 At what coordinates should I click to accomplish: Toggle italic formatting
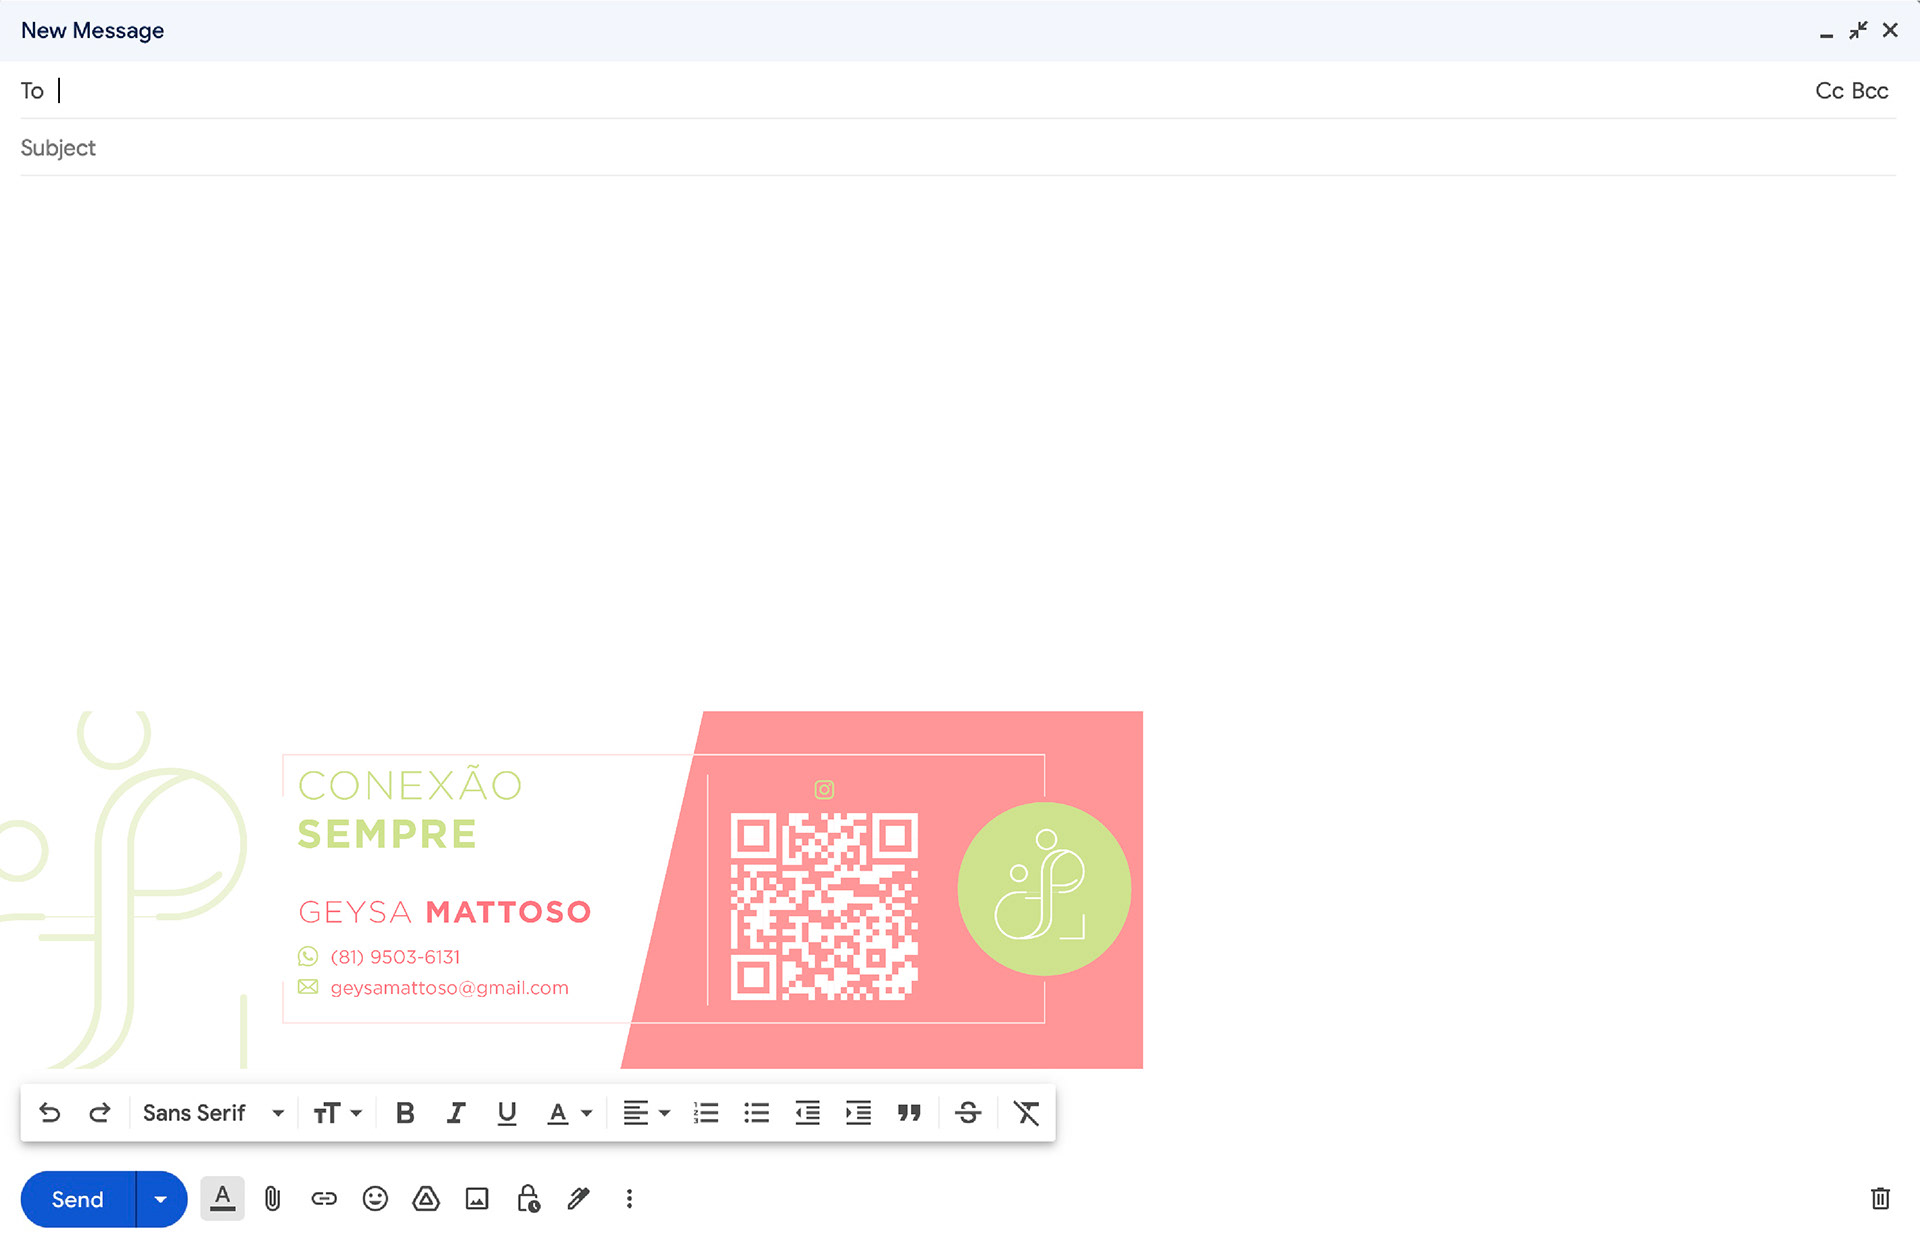(456, 1113)
